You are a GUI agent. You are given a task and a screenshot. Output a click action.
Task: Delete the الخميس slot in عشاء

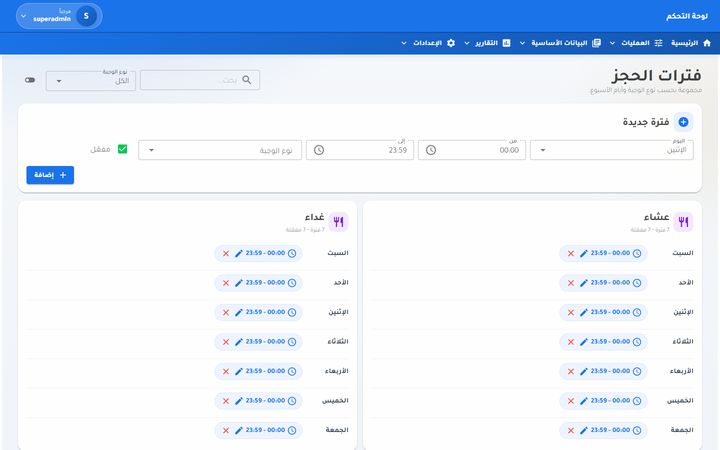tap(571, 401)
